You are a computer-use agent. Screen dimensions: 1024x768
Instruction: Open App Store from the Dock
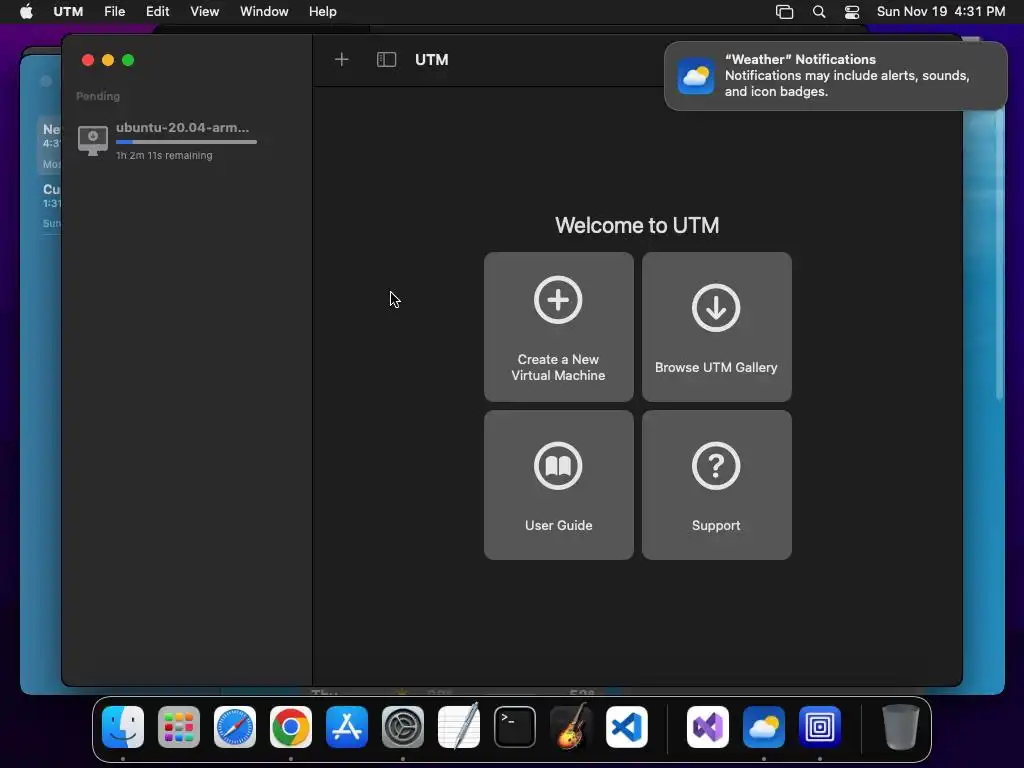point(347,726)
